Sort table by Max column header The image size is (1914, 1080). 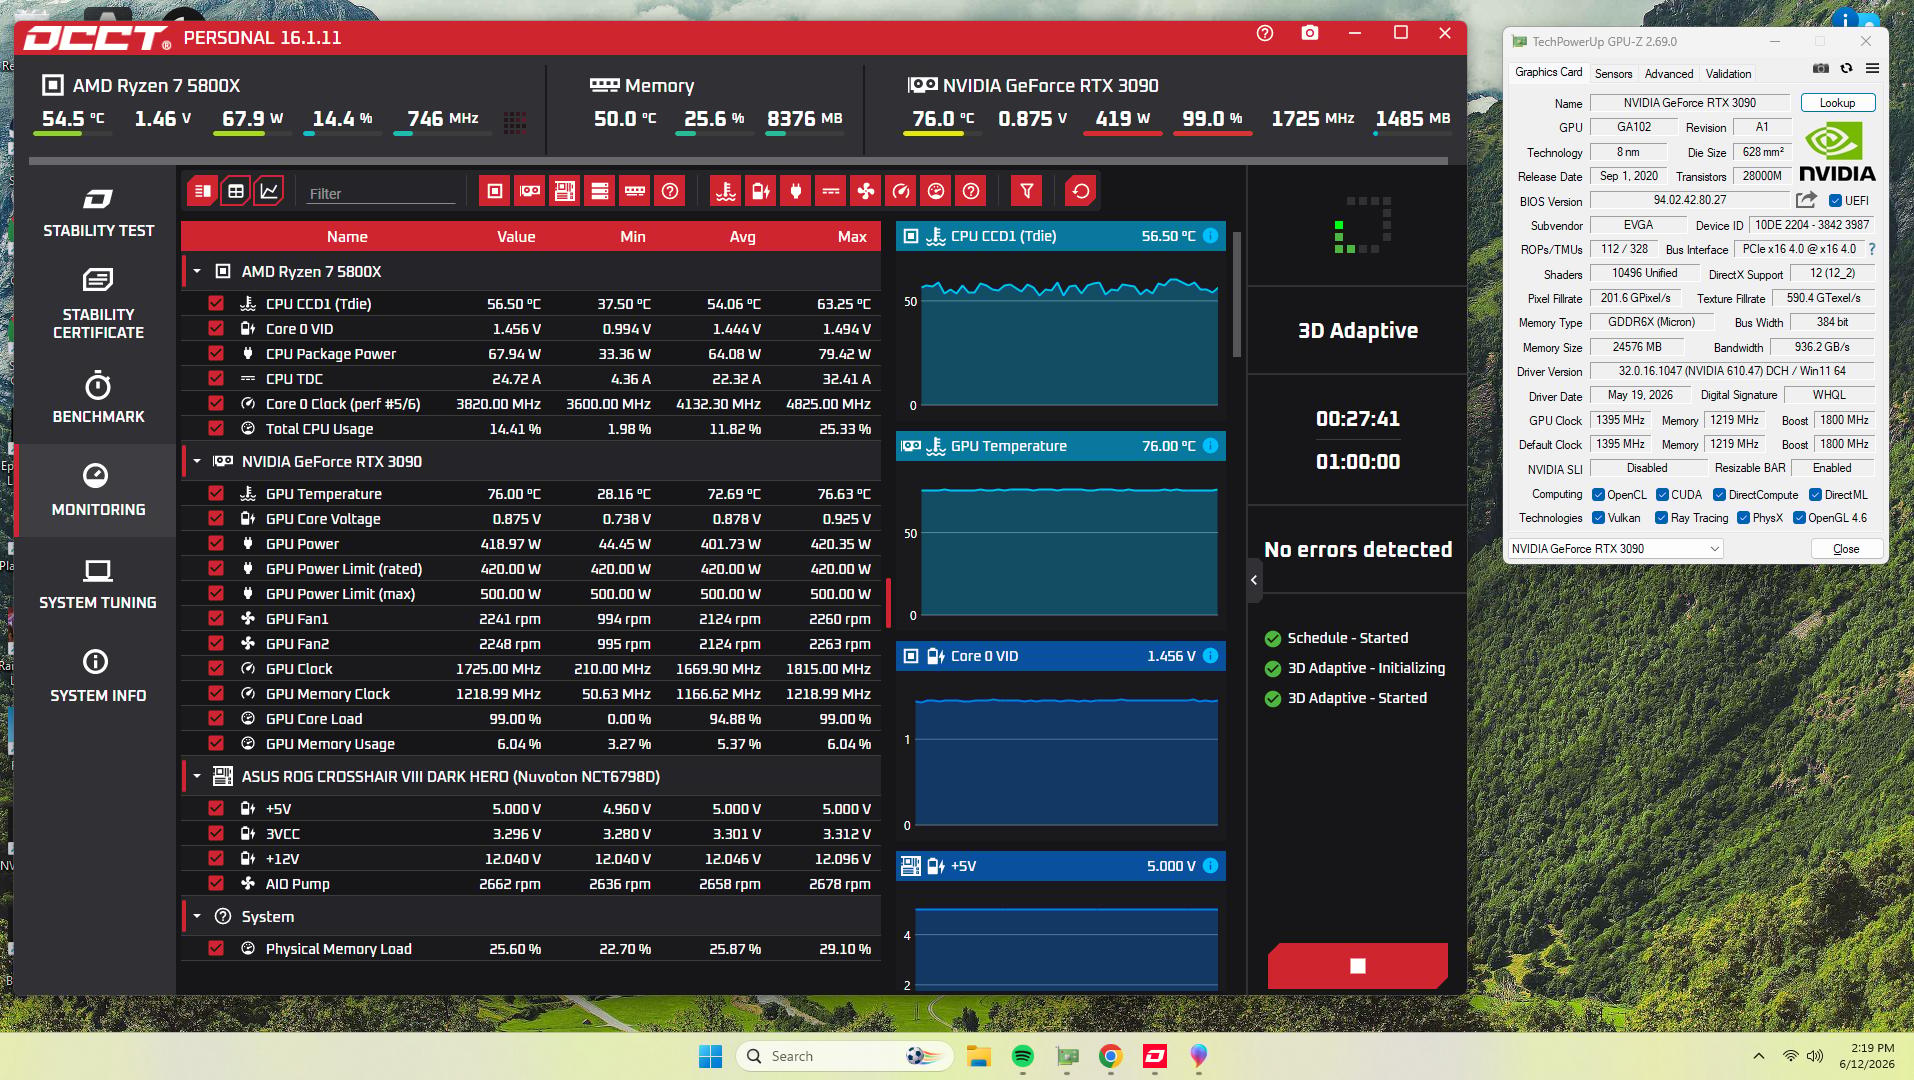852,237
